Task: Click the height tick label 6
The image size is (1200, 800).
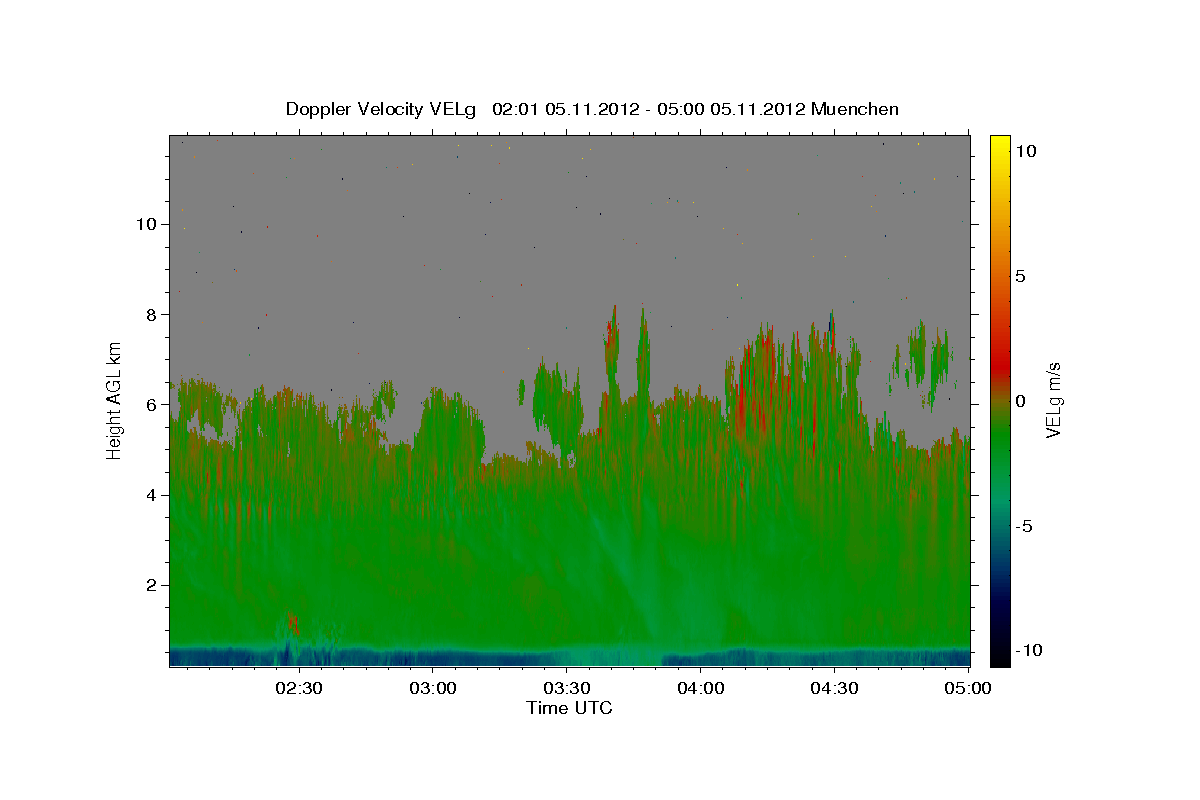Action: click(x=154, y=405)
